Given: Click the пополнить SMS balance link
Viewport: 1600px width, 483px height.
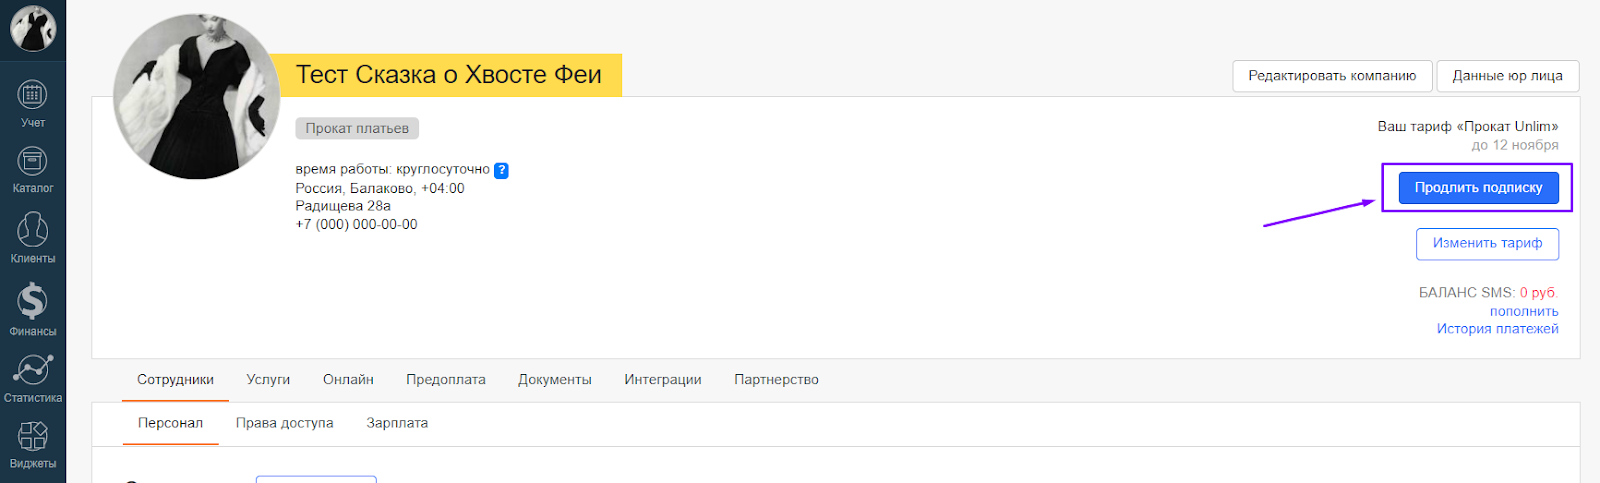Looking at the screenshot, I should pos(1524,311).
